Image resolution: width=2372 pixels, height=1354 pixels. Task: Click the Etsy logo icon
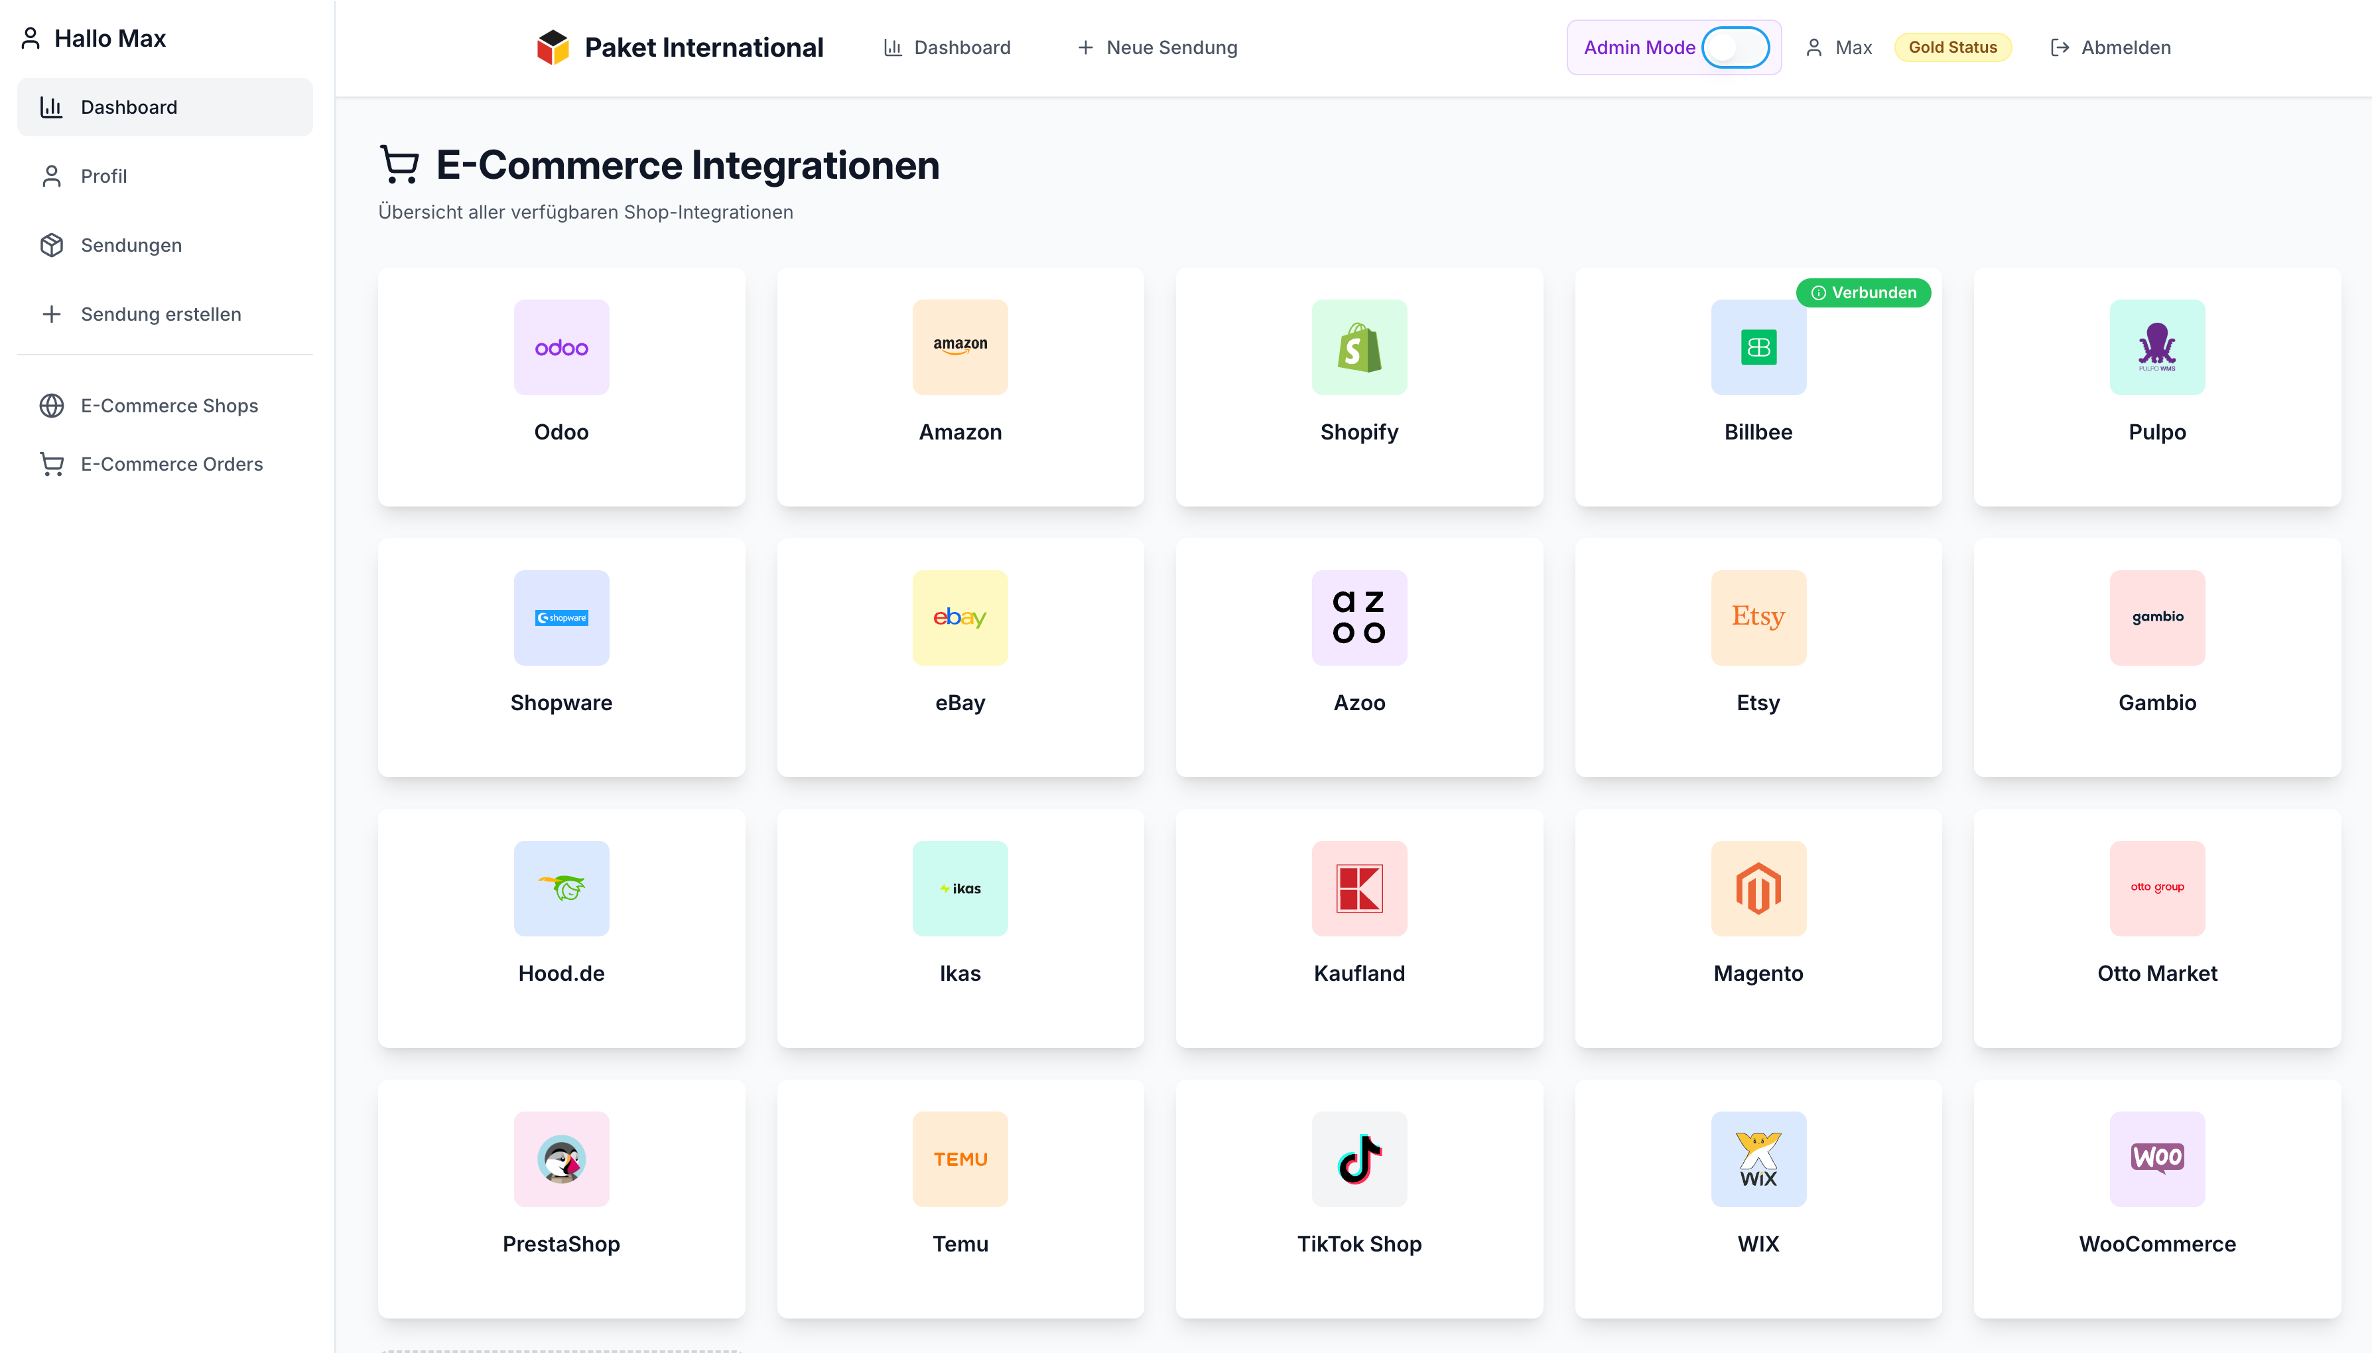click(1758, 618)
